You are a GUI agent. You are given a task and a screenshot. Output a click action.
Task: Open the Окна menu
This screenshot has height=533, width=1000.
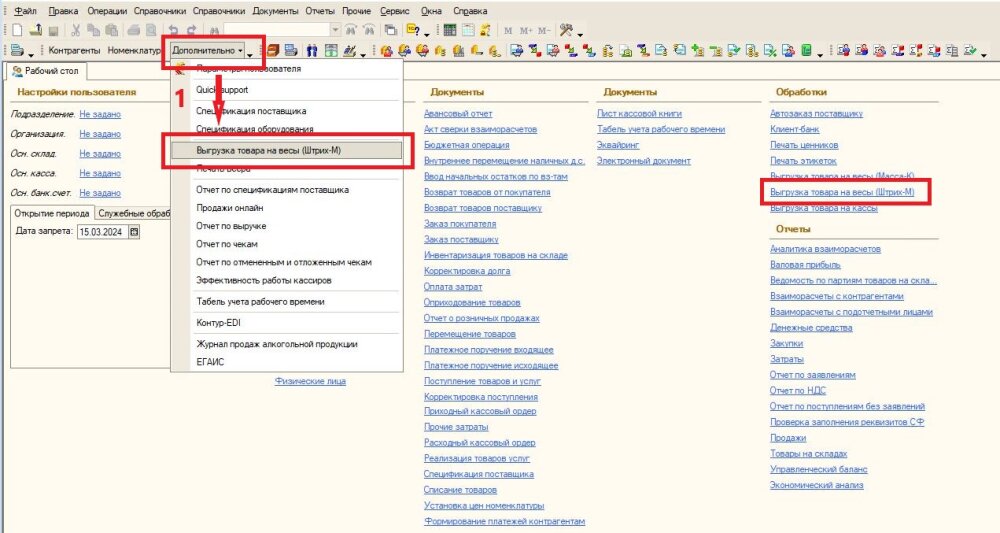pos(431,11)
